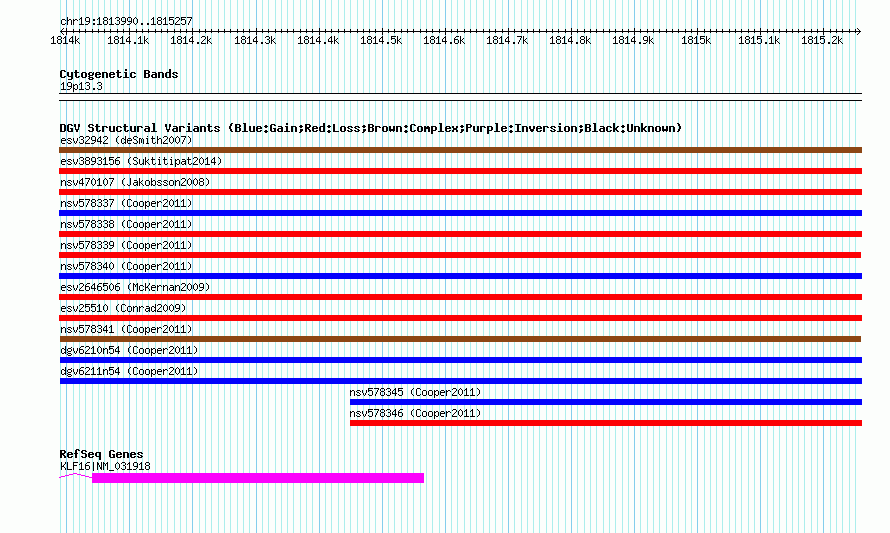
Task: Open the nsv578345 (Cooper2011) label
Action: click(415, 392)
